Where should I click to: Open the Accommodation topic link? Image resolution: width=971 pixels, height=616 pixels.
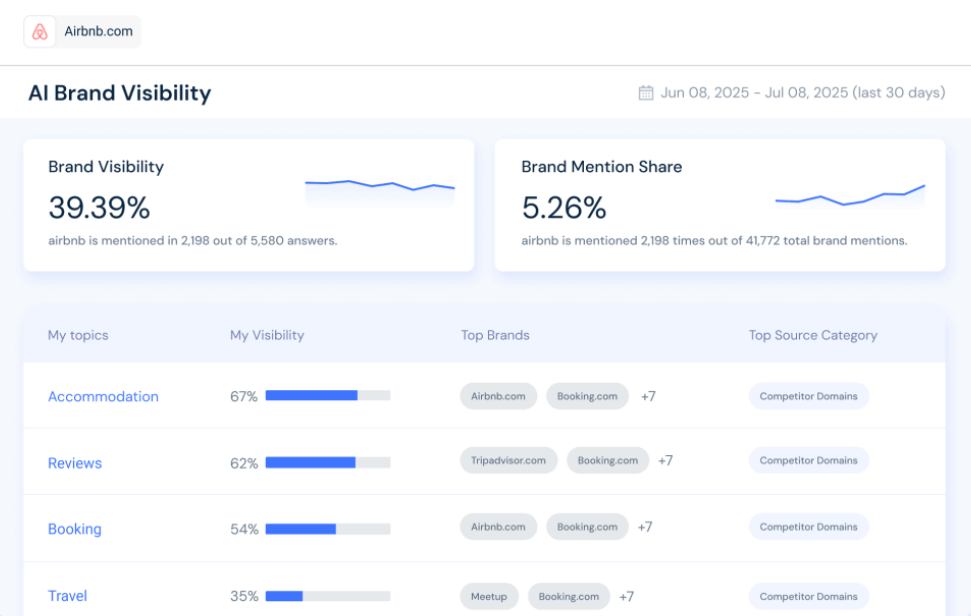pos(103,397)
